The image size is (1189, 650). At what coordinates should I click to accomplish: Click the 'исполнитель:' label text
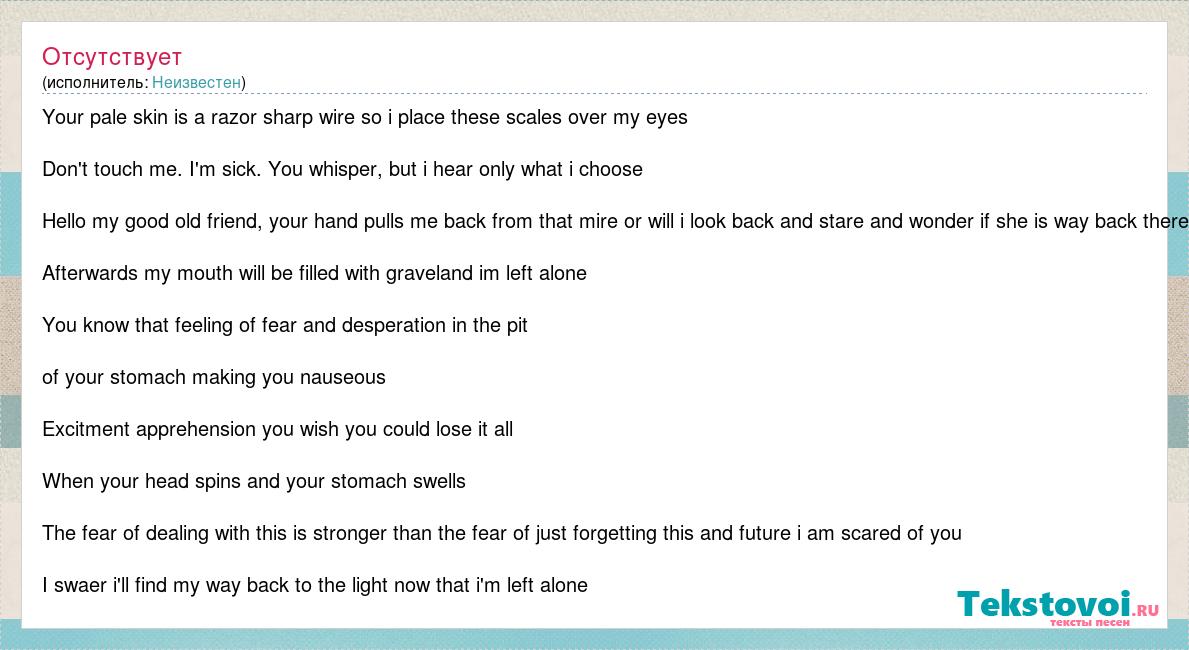(97, 82)
